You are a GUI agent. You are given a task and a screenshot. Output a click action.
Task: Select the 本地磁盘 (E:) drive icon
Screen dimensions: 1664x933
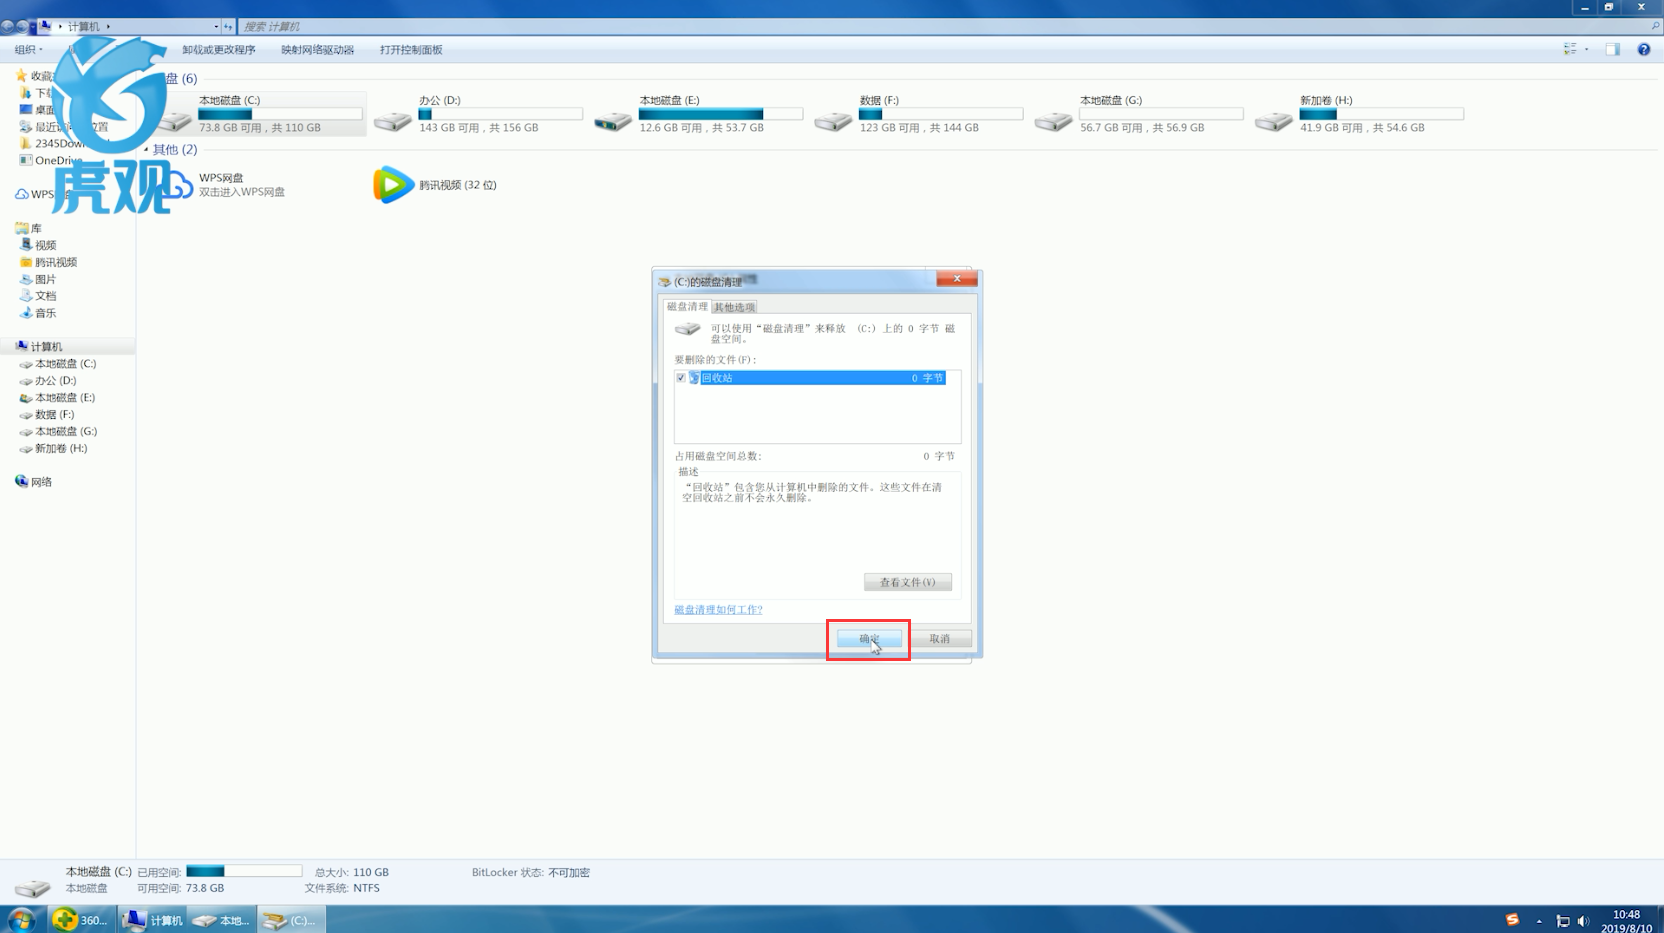point(613,121)
